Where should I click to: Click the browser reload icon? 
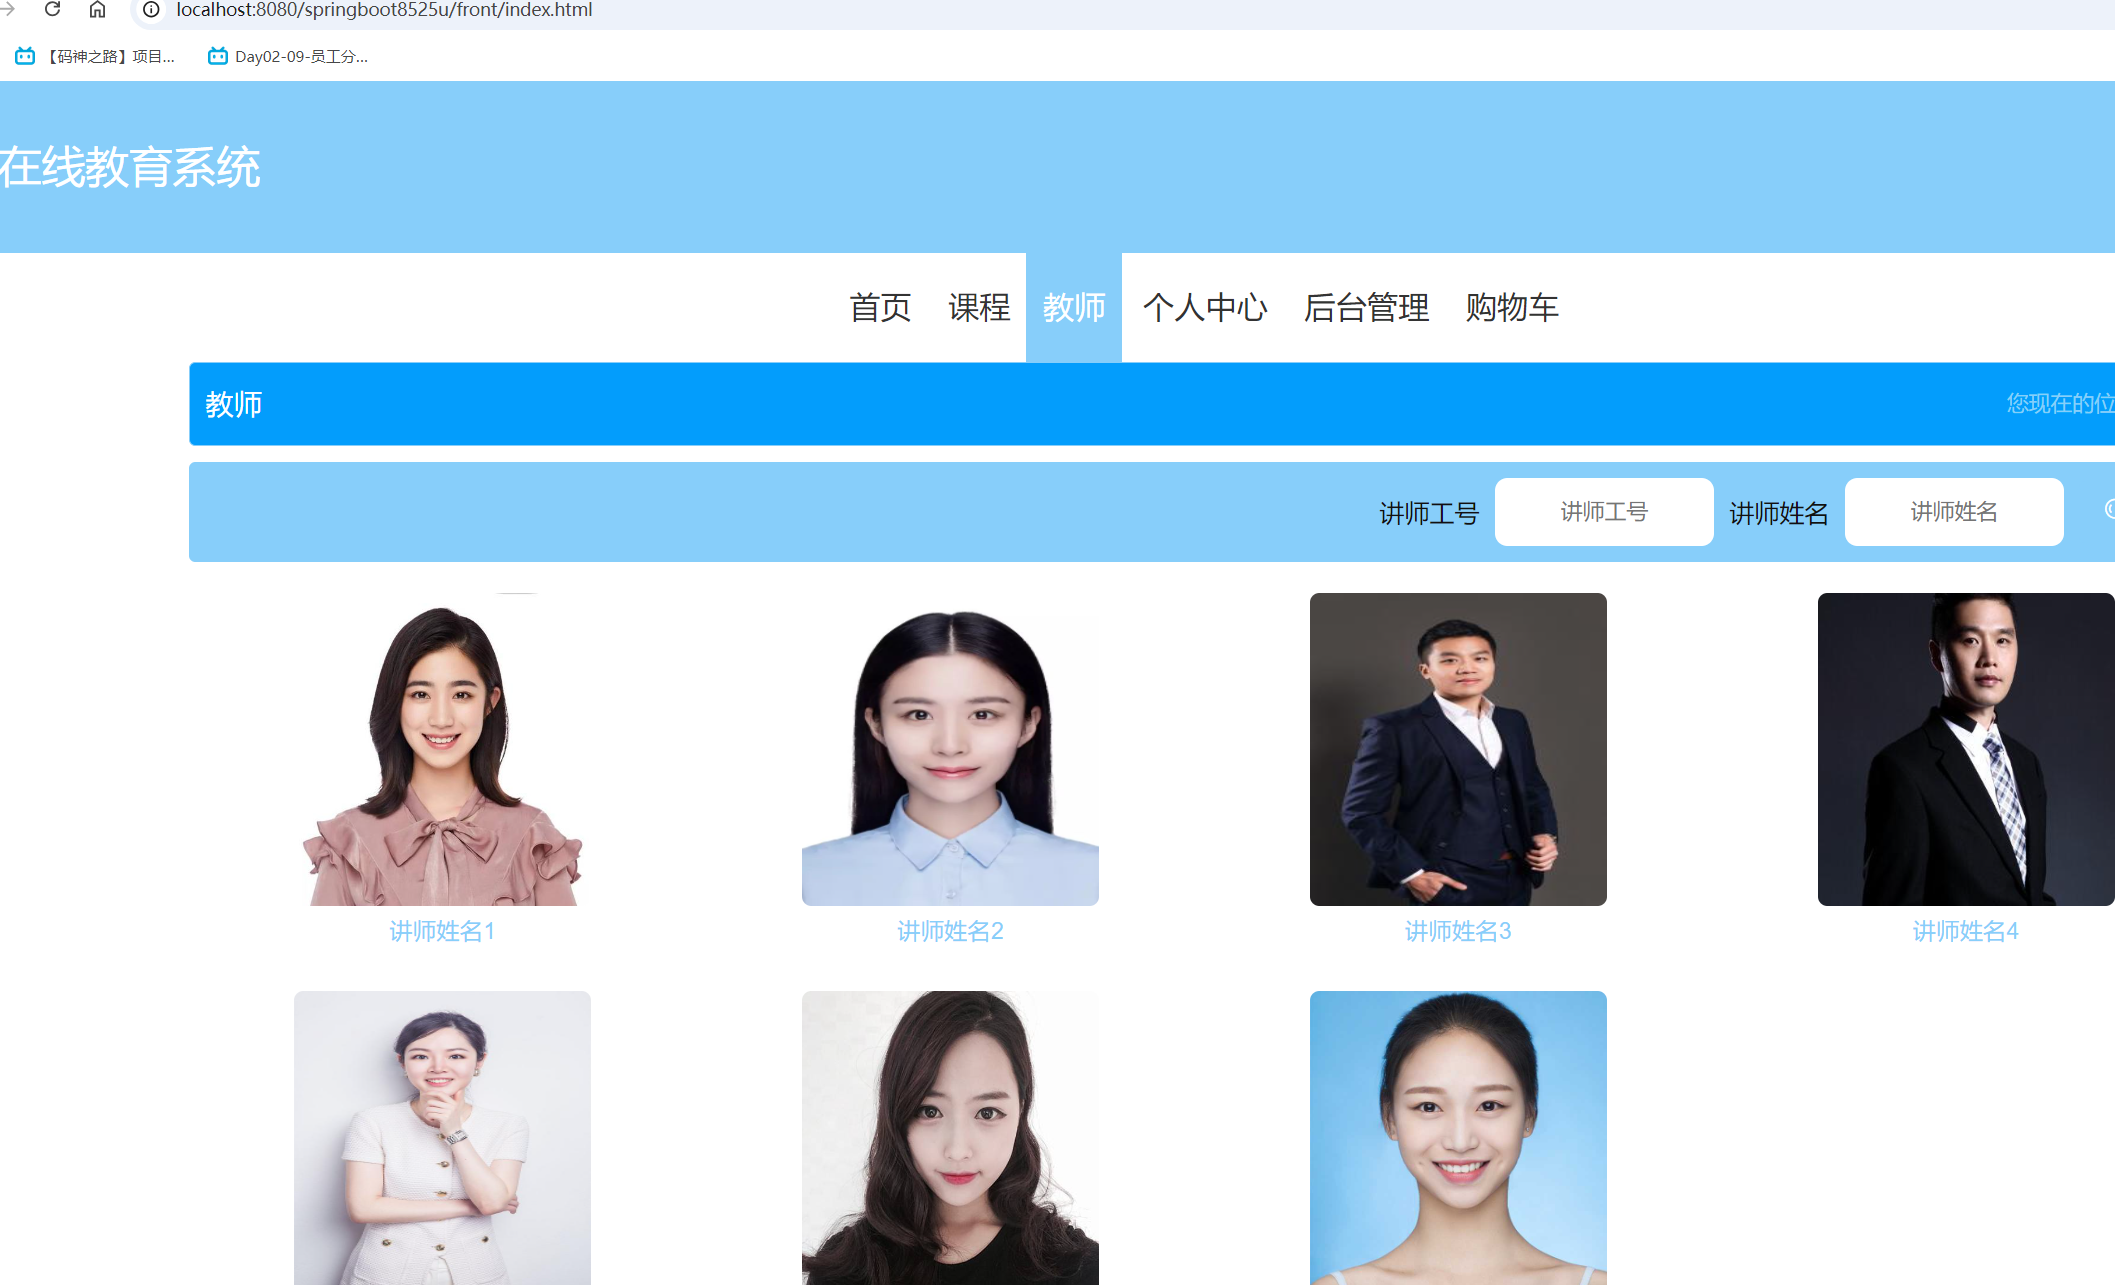[x=52, y=10]
